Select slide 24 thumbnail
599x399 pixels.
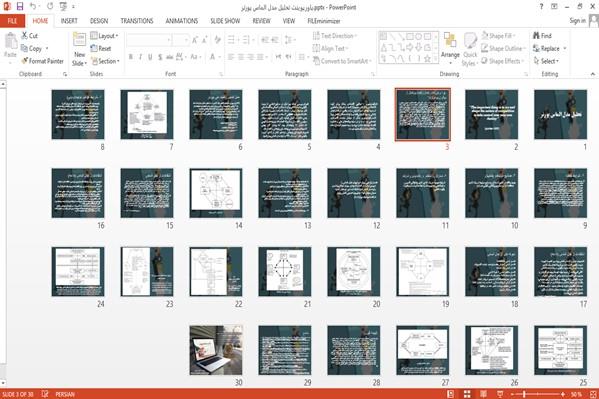point(78,271)
